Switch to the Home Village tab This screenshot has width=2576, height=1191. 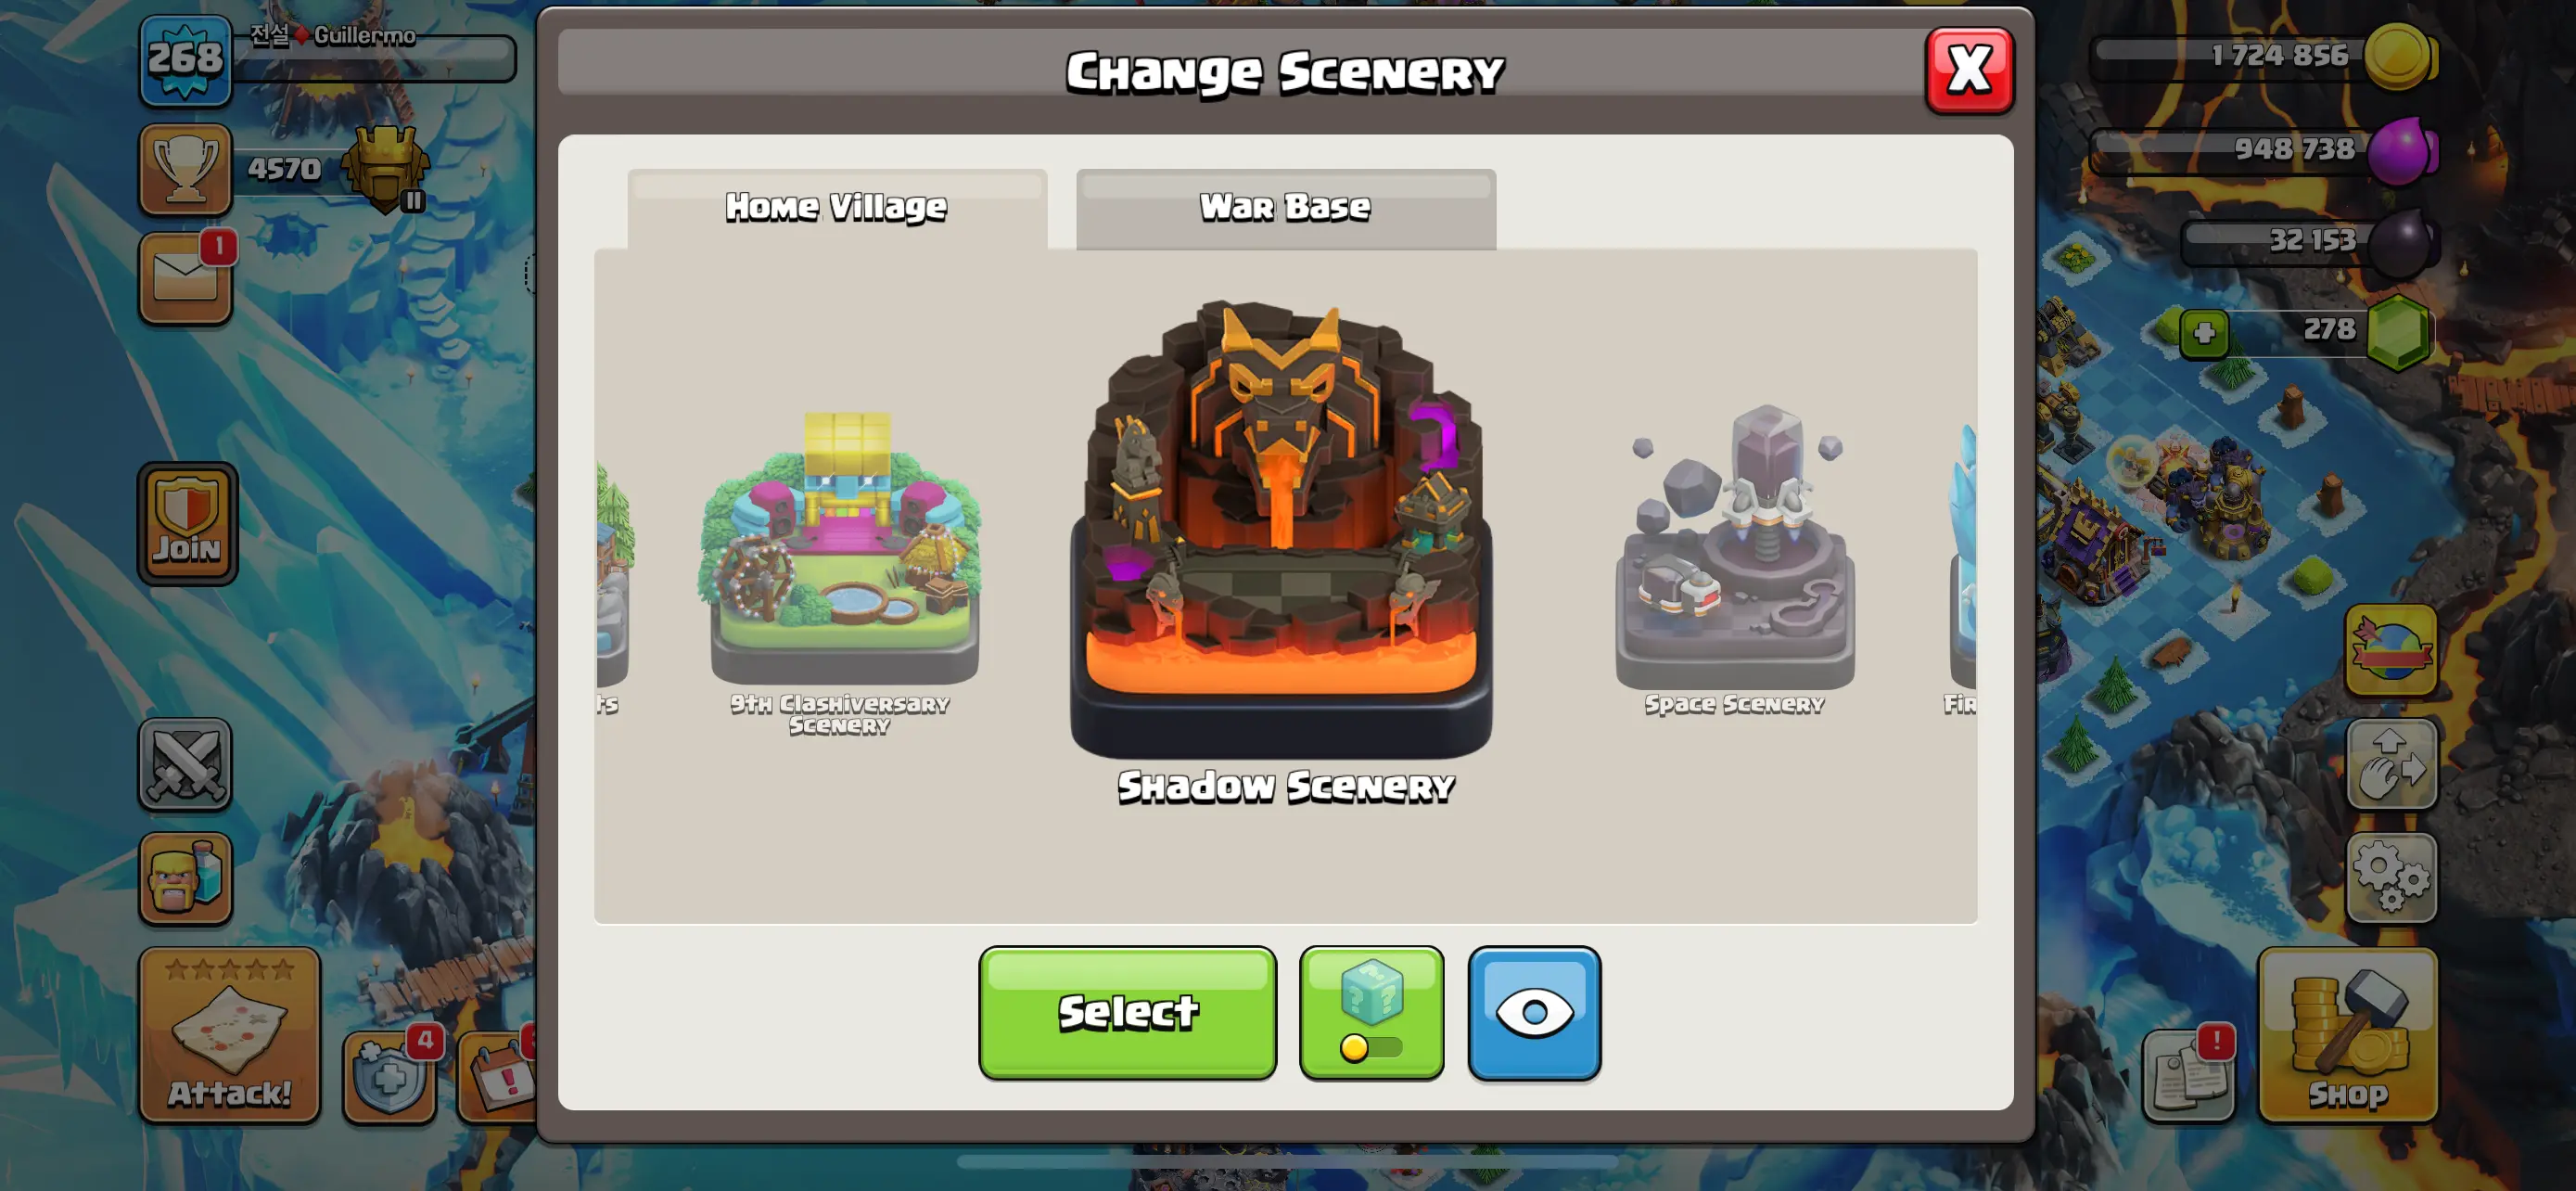tap(837, 208)
